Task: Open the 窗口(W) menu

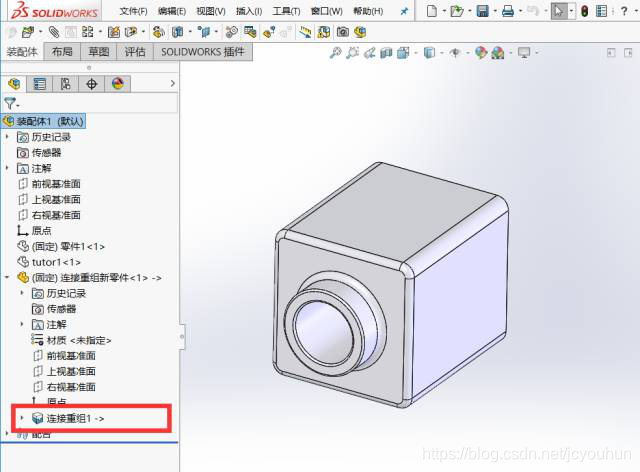Action: (327, 11)
